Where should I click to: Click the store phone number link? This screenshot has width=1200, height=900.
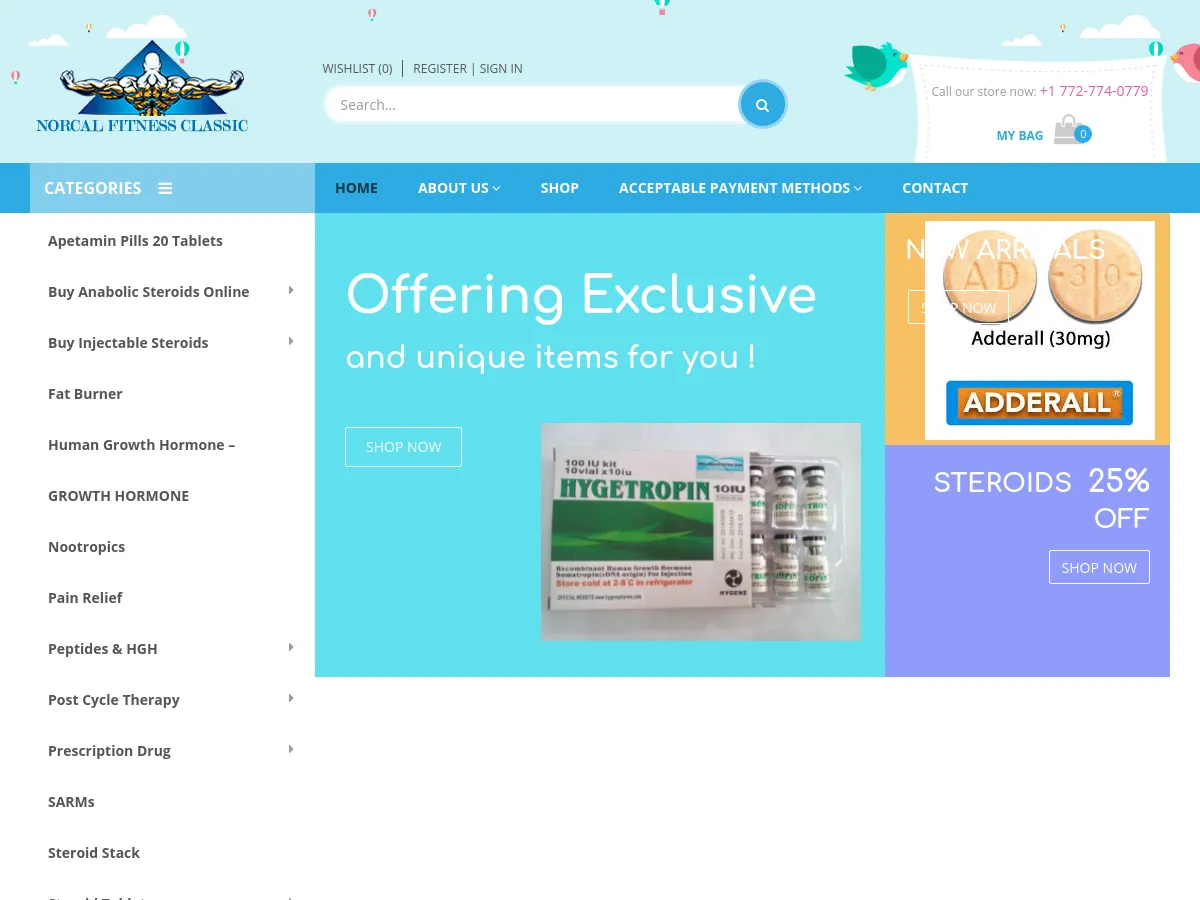pyautogui.click(x=1094, y=91)
